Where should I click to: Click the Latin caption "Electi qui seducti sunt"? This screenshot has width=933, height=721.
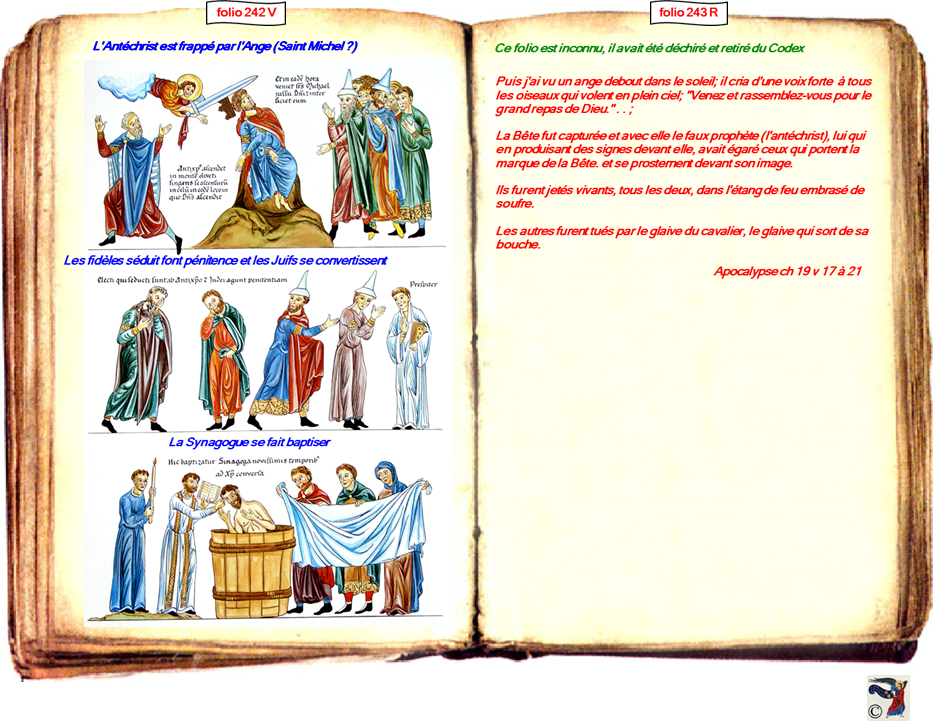[x=192, y=280]
